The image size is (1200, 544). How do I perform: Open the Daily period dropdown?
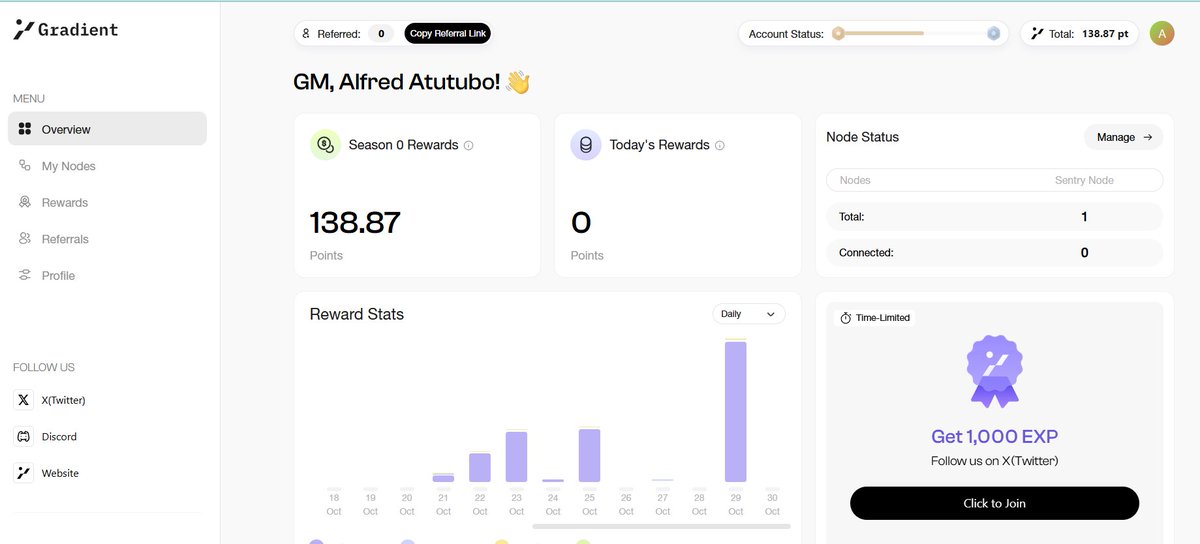pos(749,314)
